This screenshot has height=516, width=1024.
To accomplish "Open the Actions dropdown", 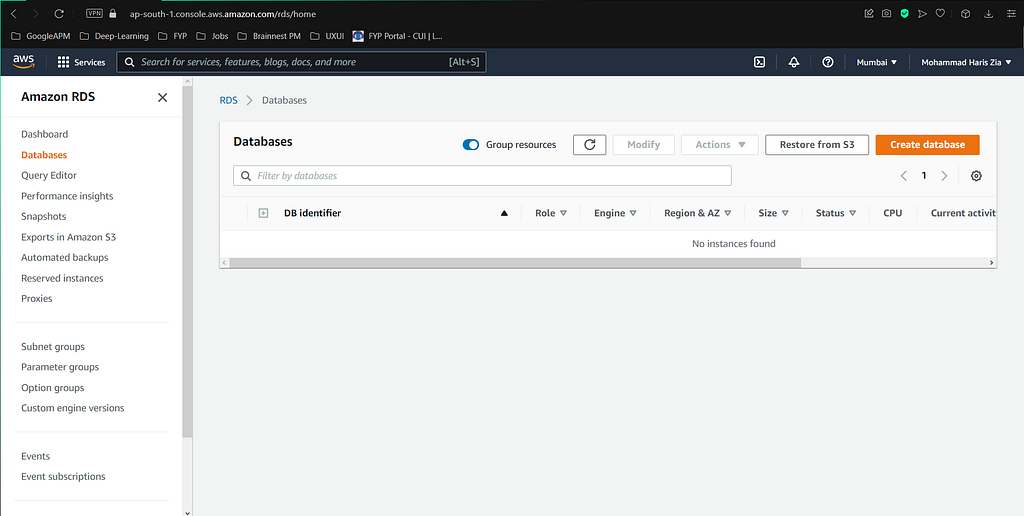I will 720,144.
